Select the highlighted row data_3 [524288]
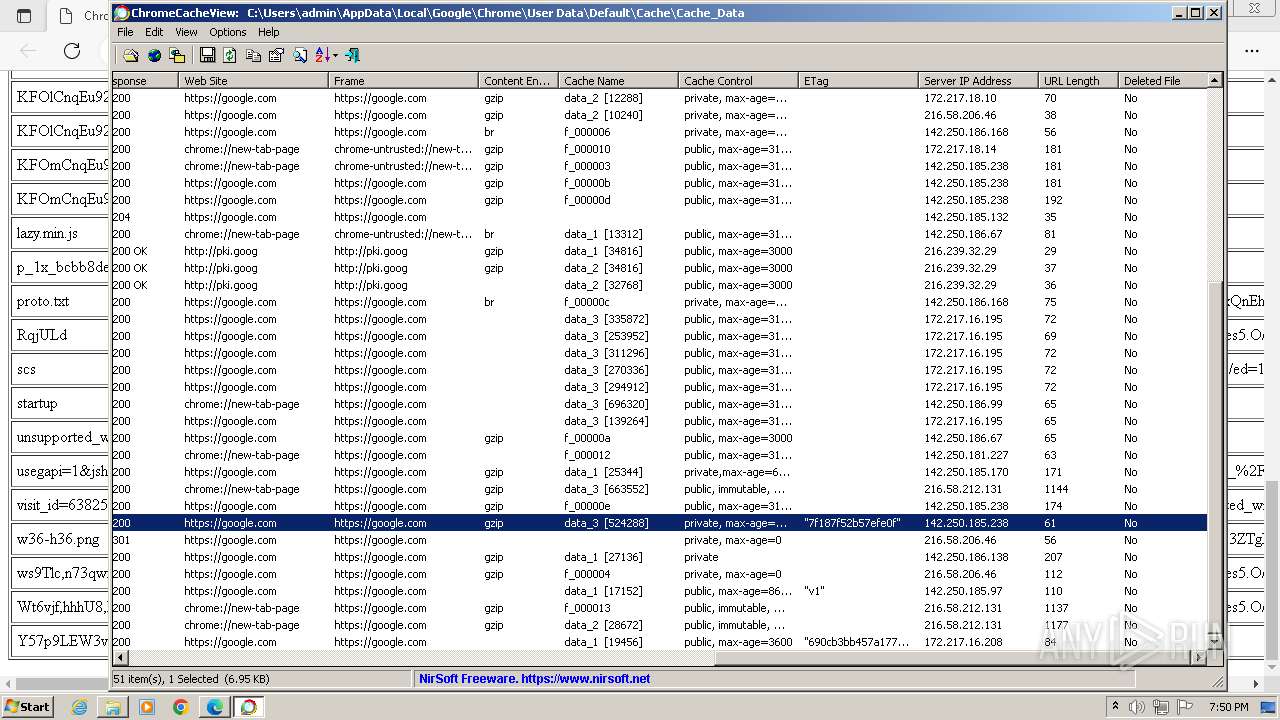Screen dimensions: 1280x720 click(x=659, y=523)
